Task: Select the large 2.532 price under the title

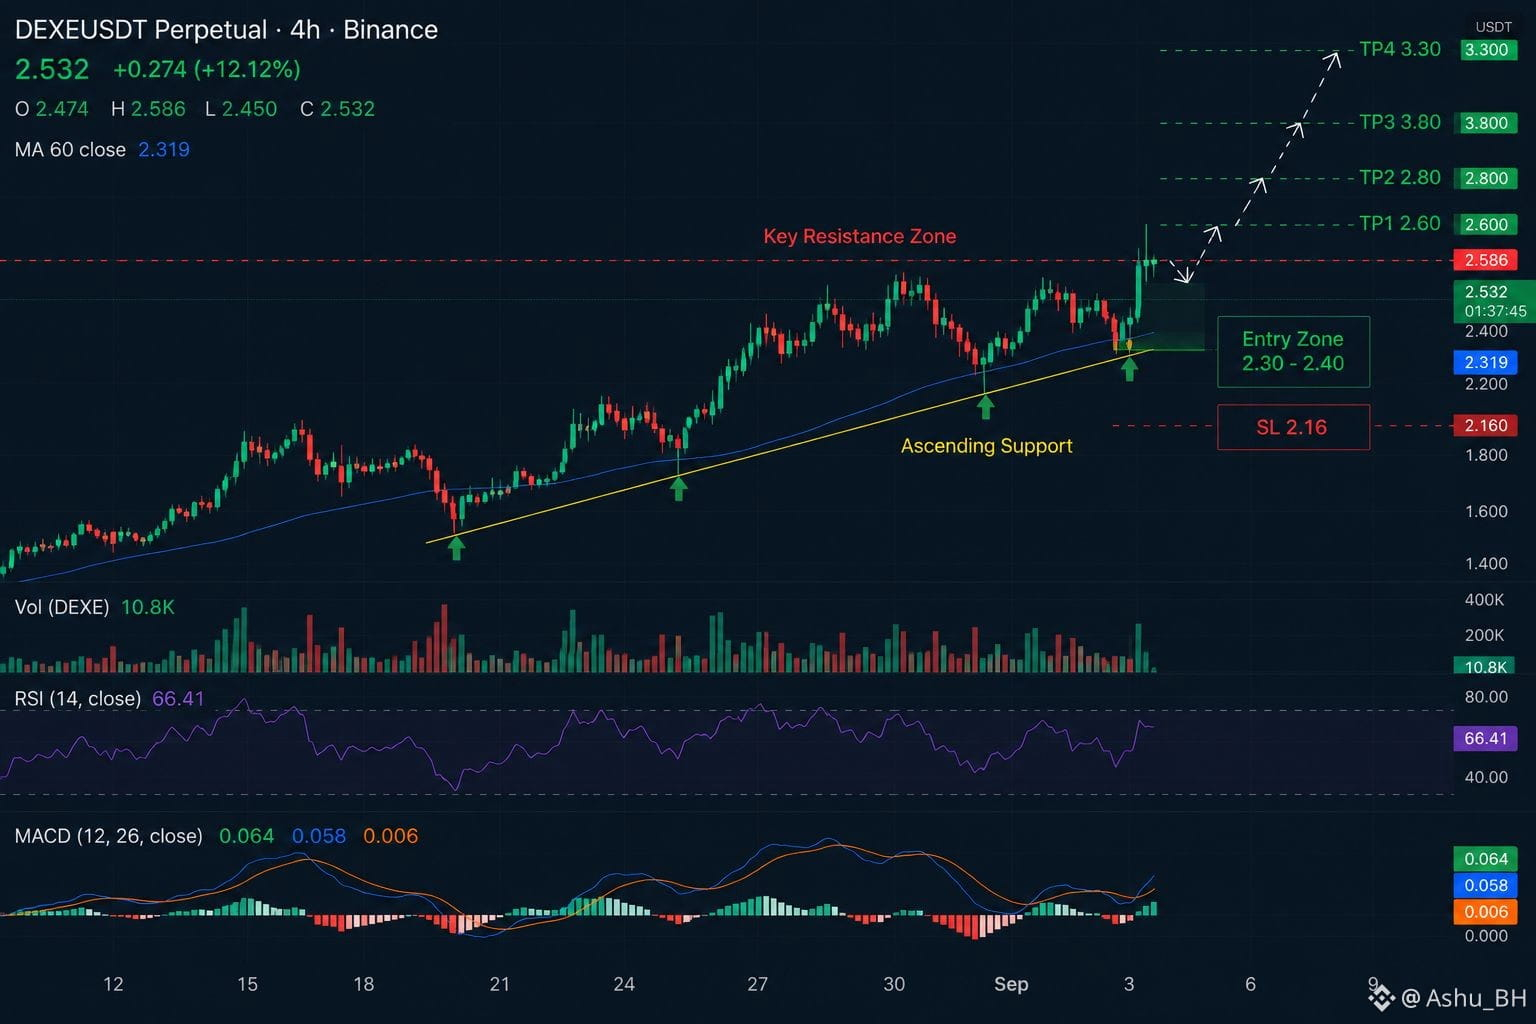Action: (52, 69)
